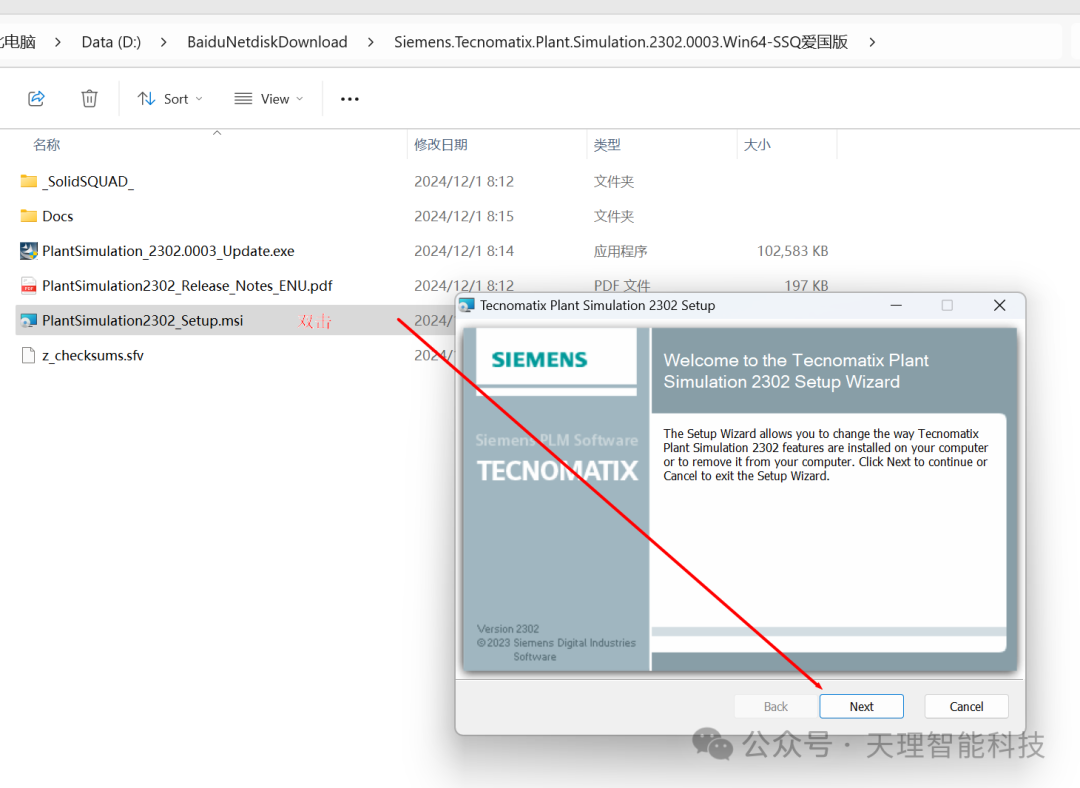The height and width of the screenshot is (788, 1080).
Task: Click Cancel in the Setup wizard
Action: 966,706
